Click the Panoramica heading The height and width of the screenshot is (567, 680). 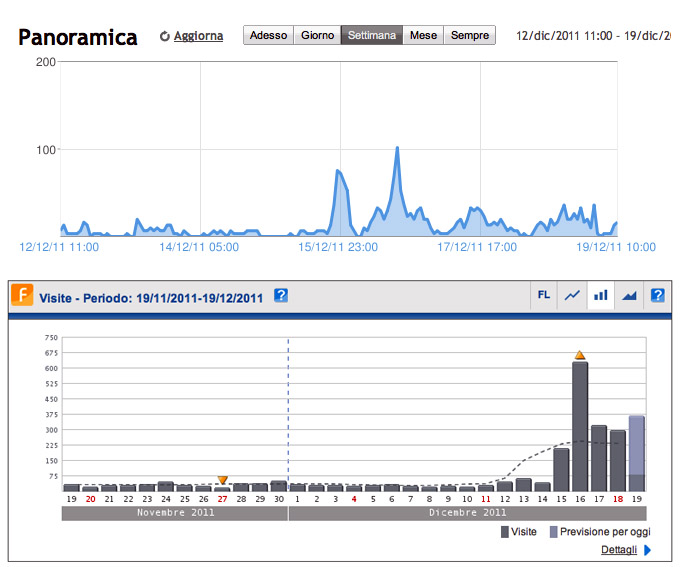tap(78, 37)
